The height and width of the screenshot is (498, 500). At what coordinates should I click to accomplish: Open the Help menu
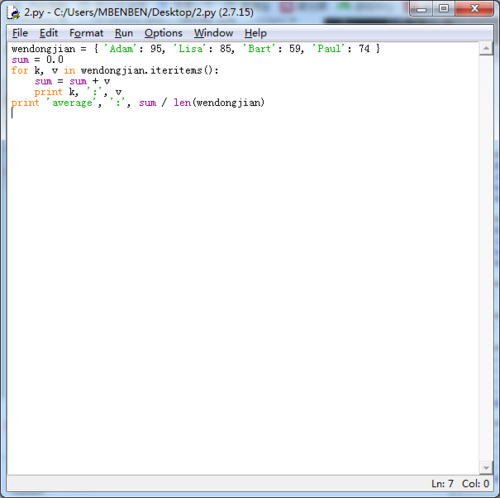[x=255, y=33]
